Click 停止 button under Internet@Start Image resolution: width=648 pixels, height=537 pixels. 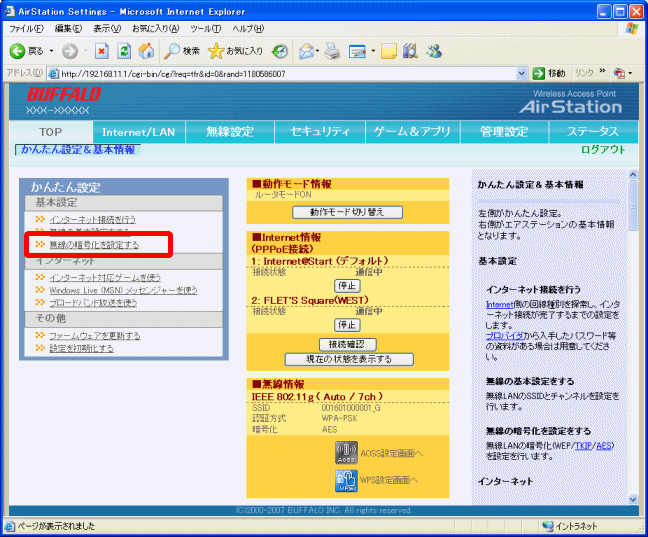tap(347, 286)
